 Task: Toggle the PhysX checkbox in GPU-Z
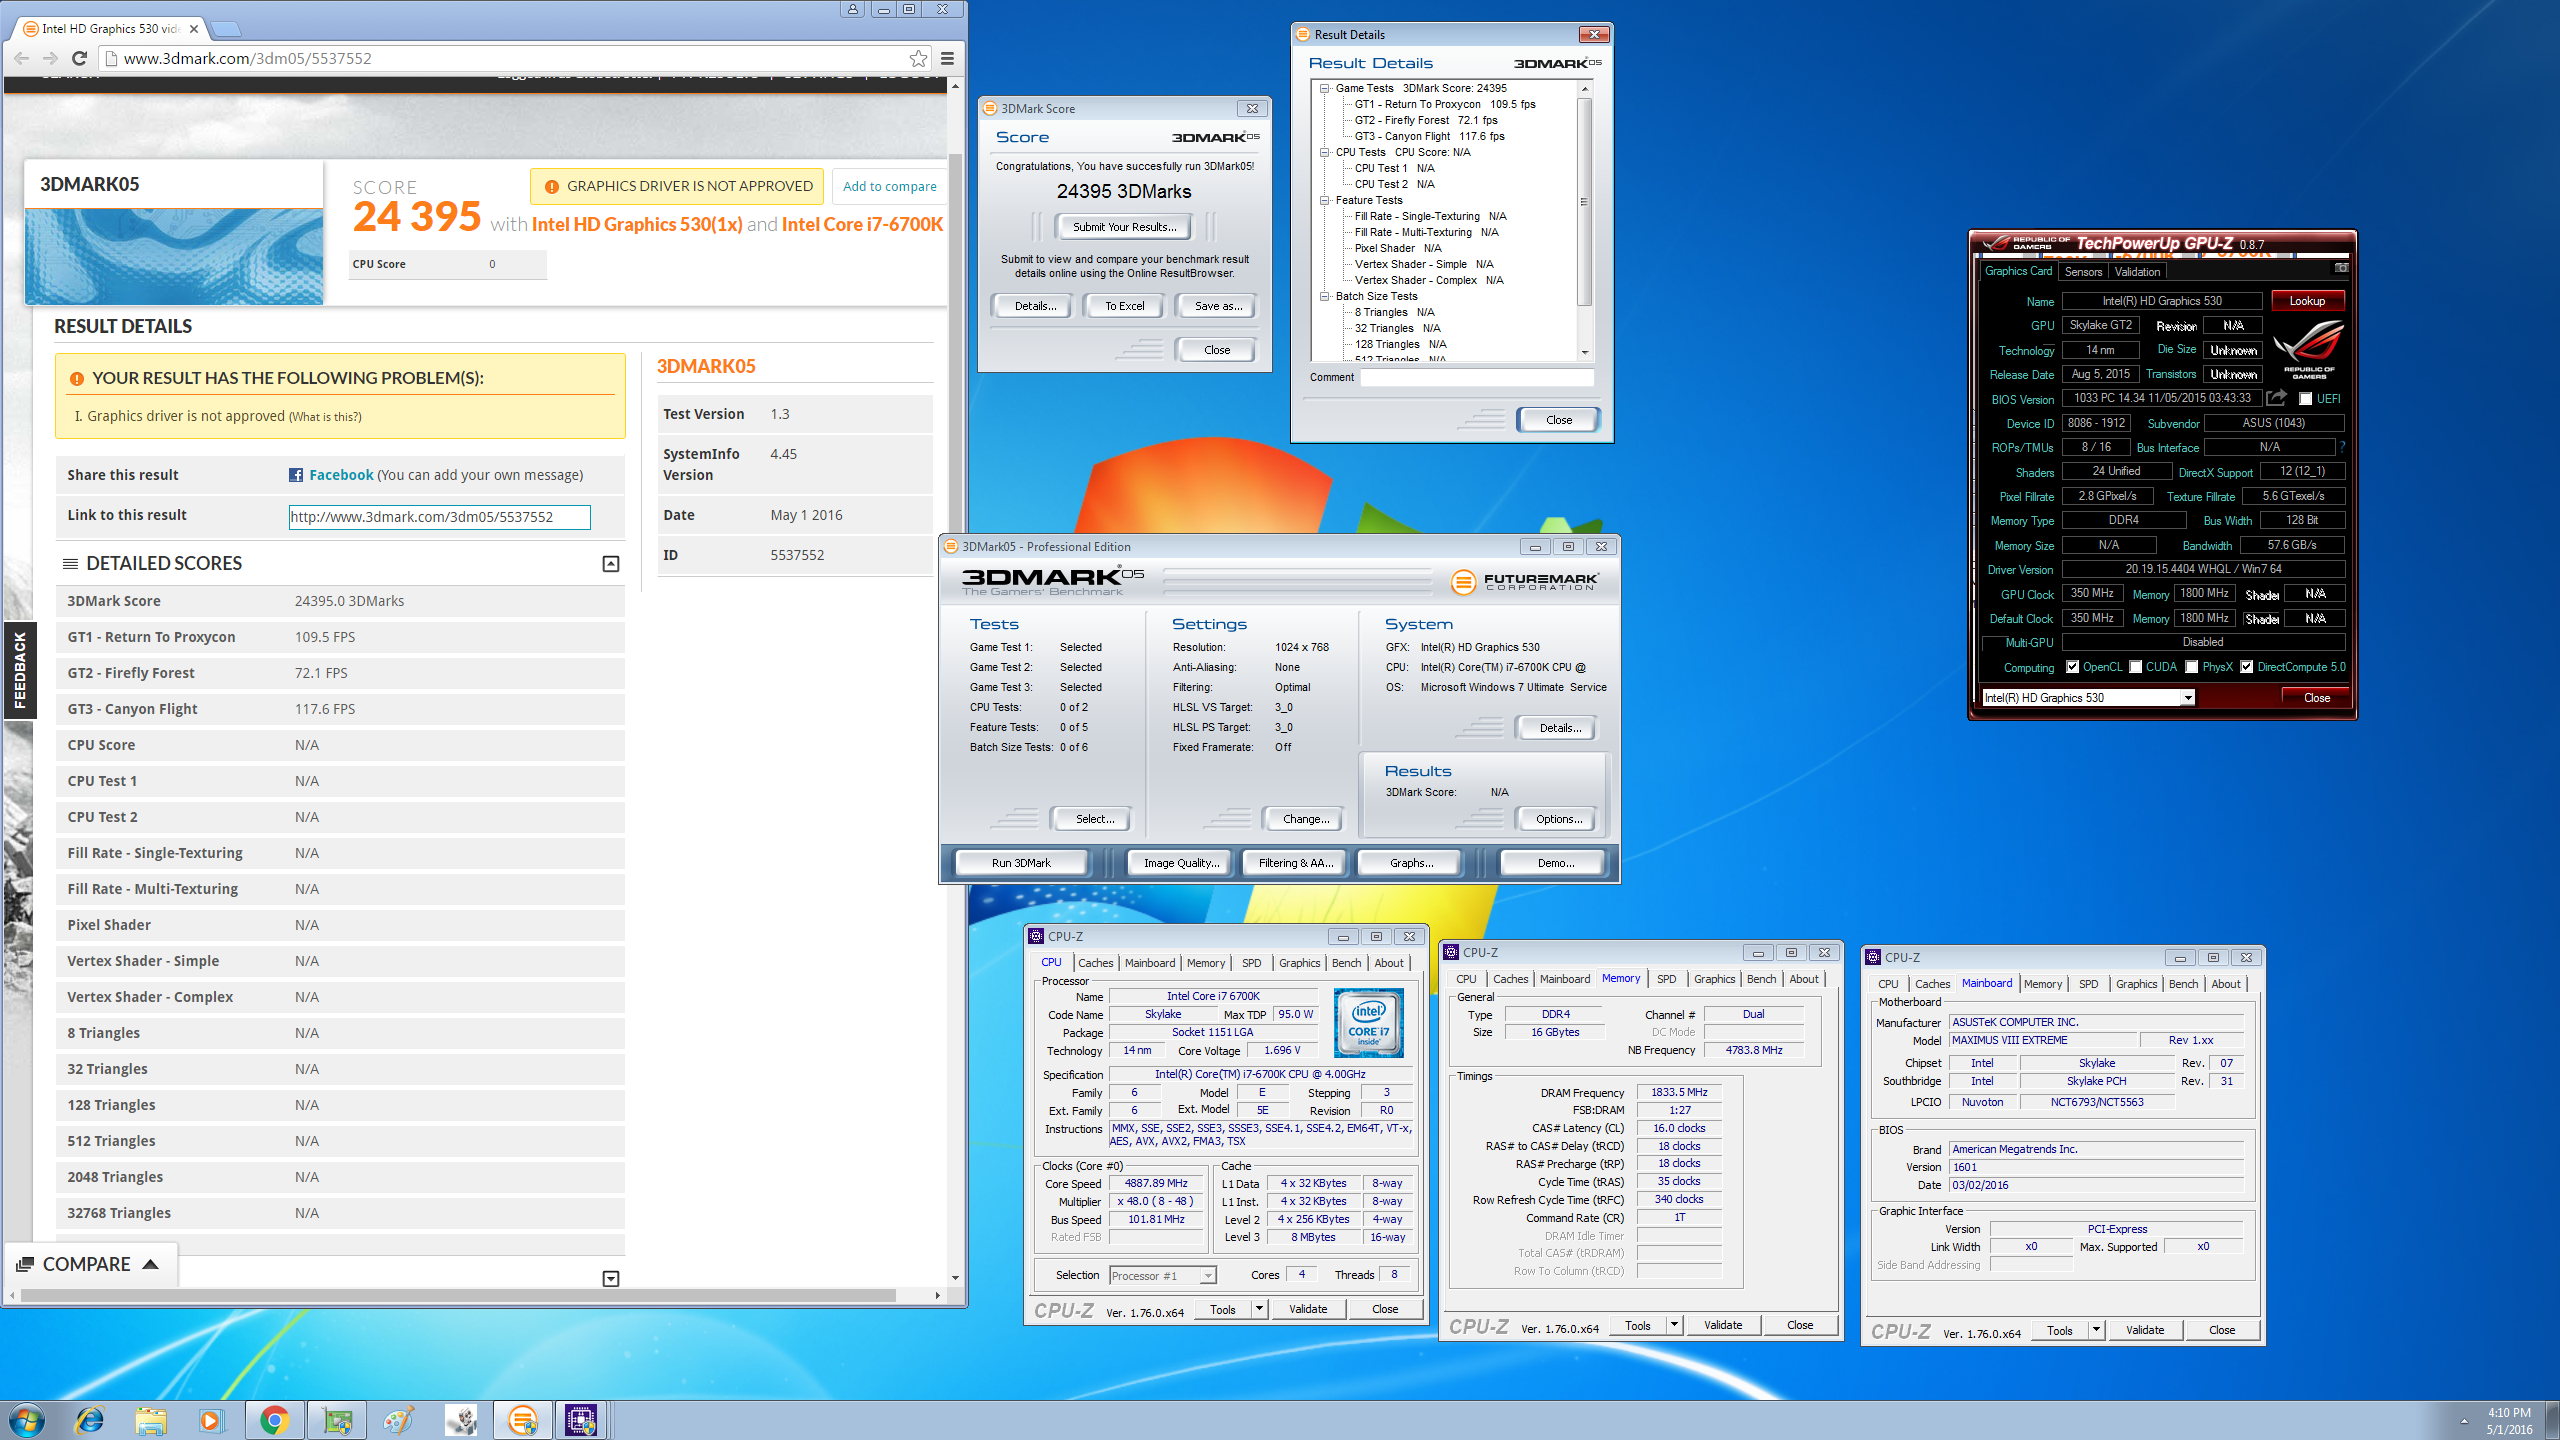click(x=2191, y=667)
